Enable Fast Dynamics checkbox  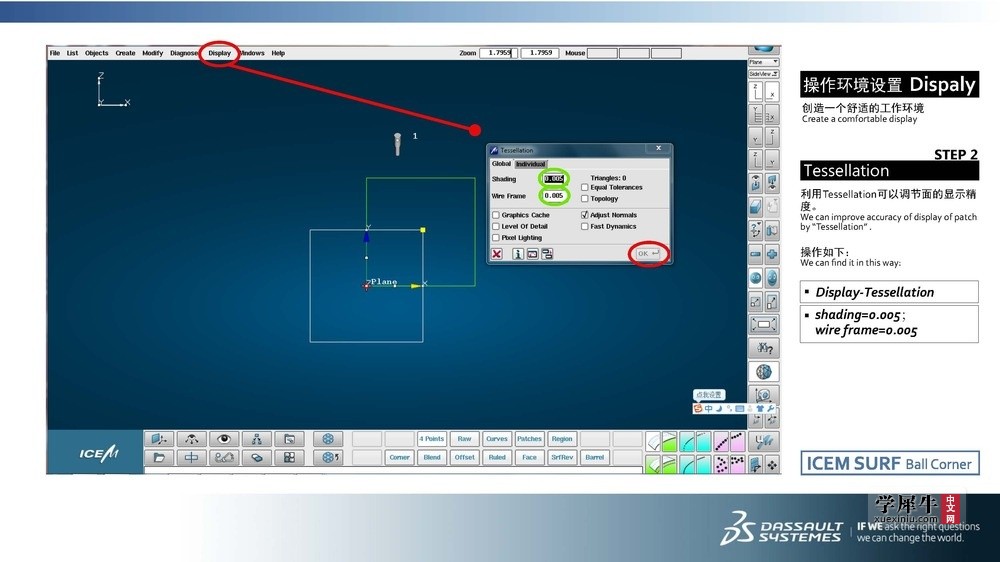(x=585, y=226)
